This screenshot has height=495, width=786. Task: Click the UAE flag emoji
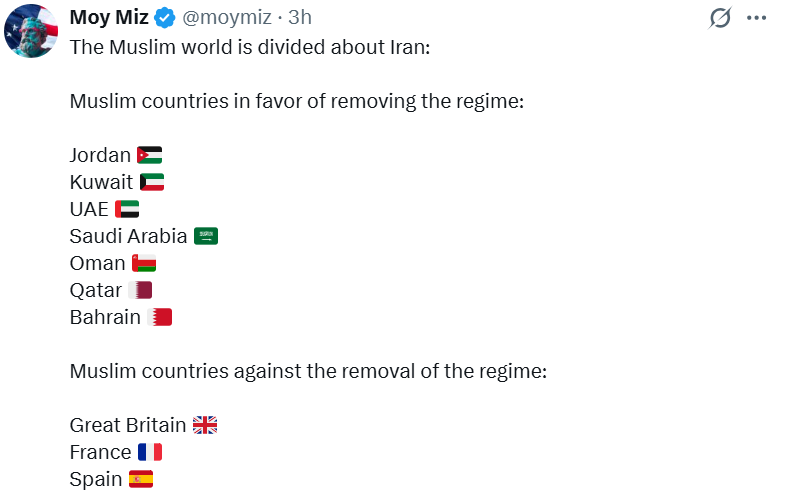point(127,209)
